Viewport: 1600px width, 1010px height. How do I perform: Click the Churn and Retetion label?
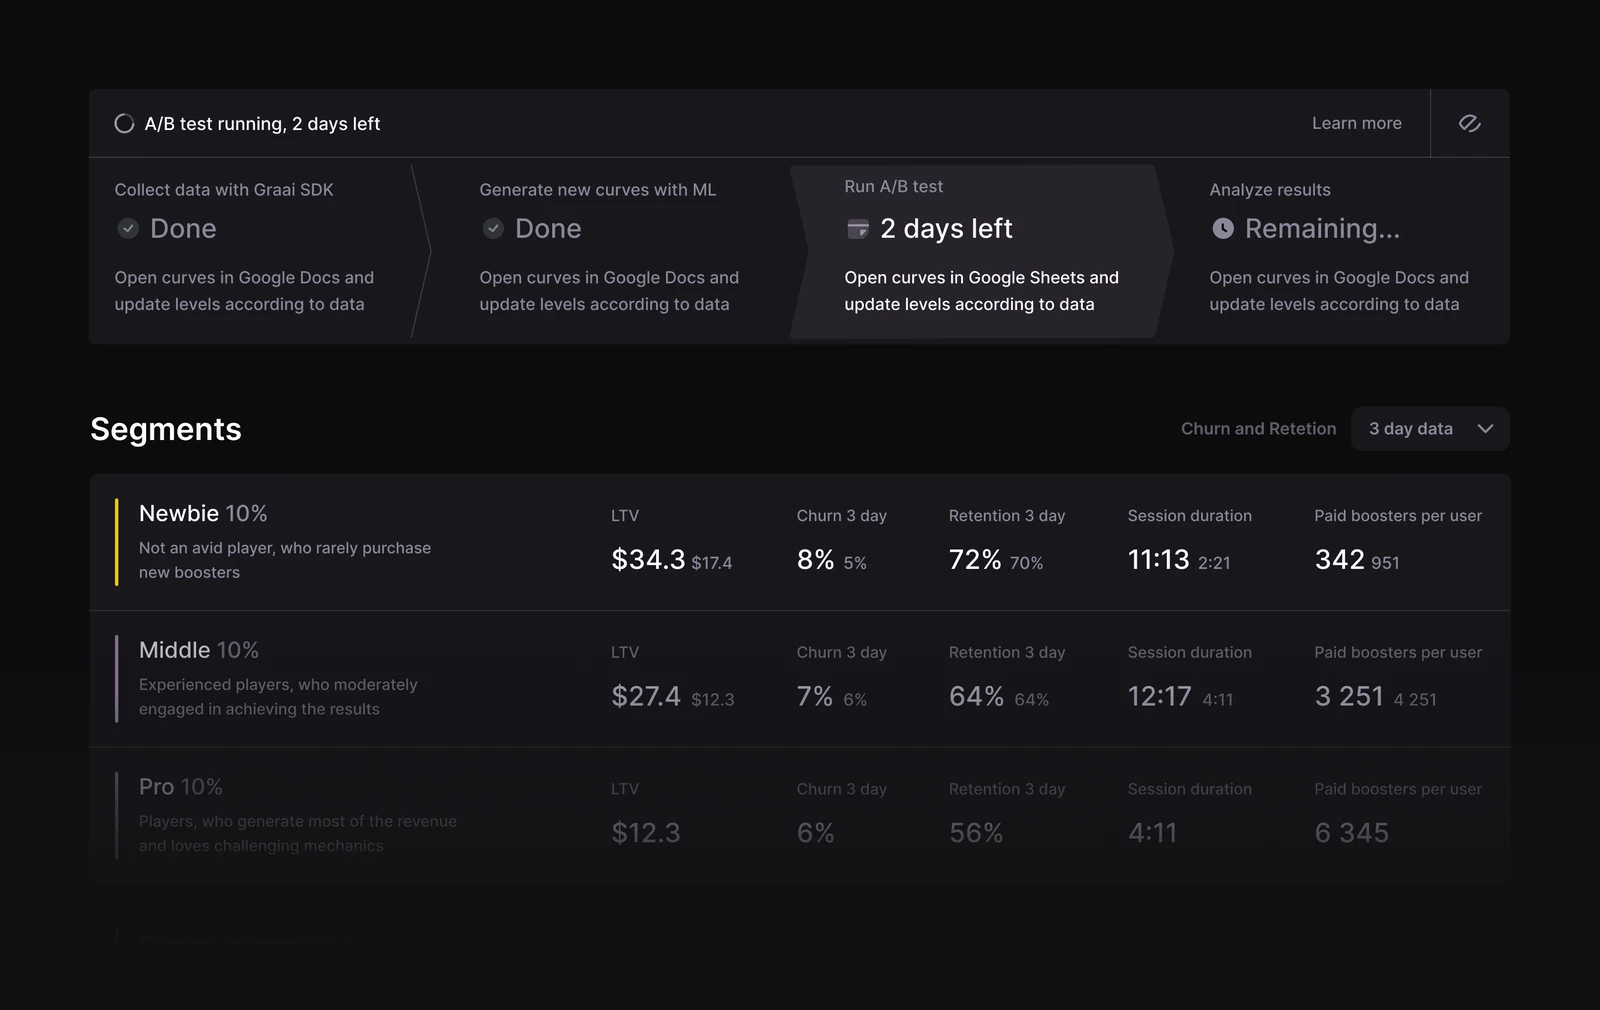[x=1258, y=428]
